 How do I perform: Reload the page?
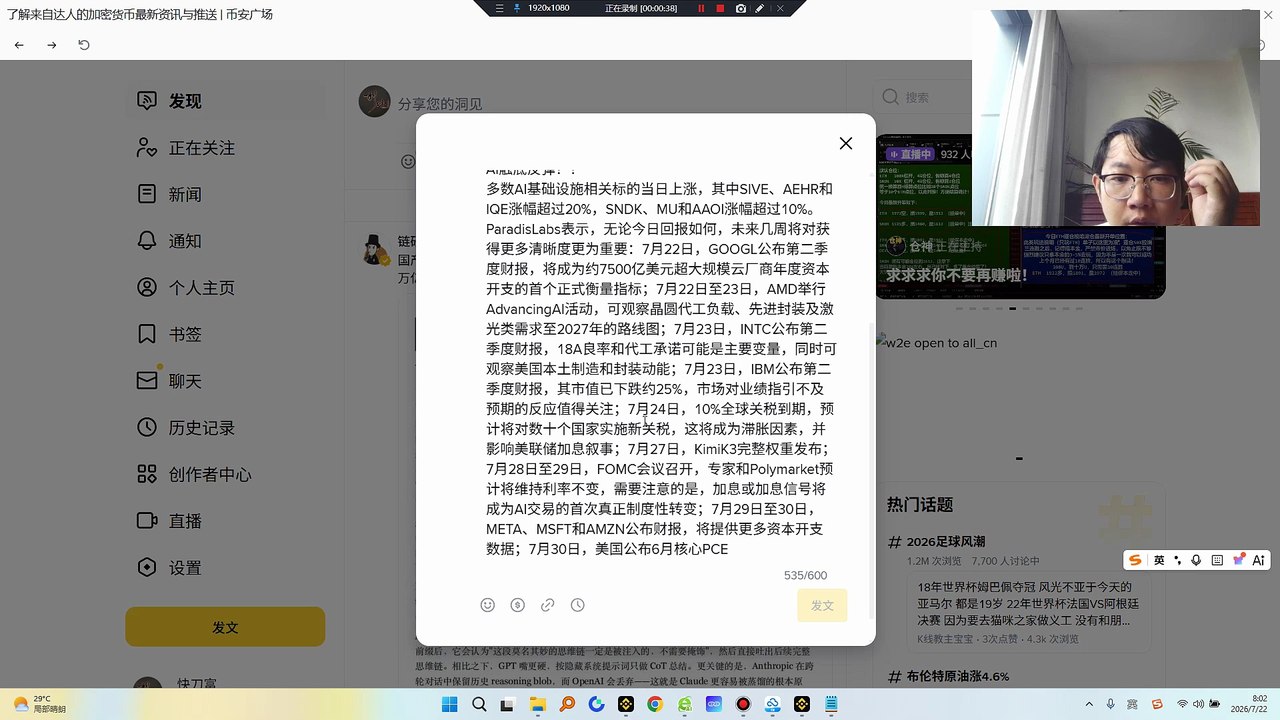[84, 45]
